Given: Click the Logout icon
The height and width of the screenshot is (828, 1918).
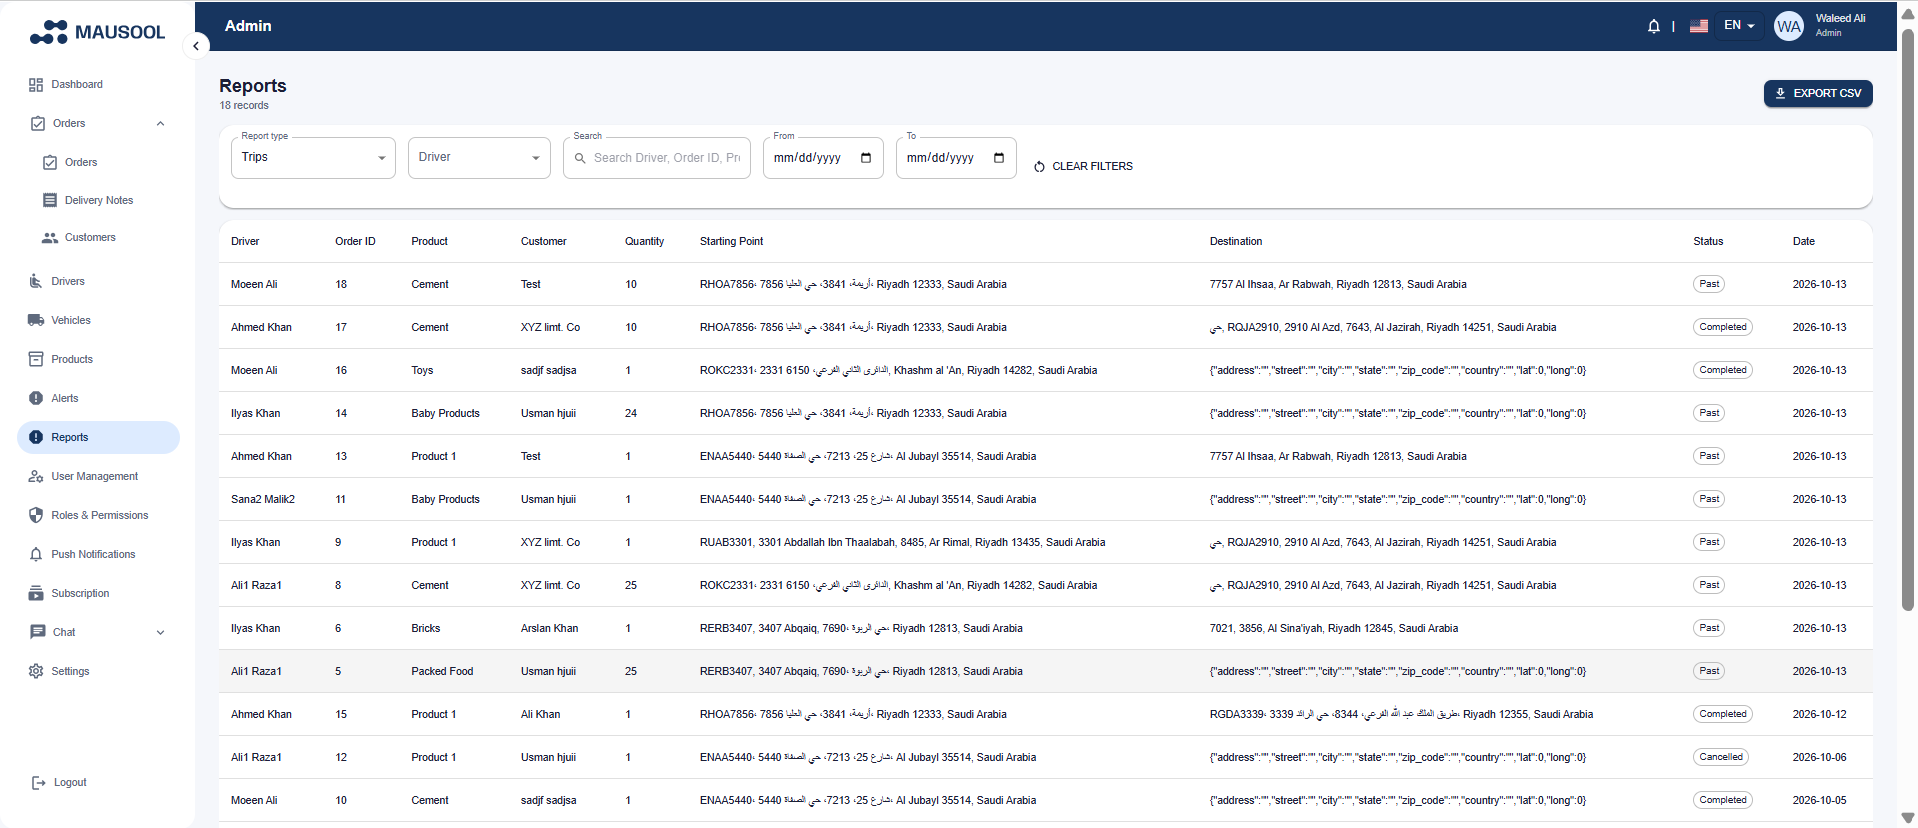Looking at the screenshot, I should pos(38,782).
